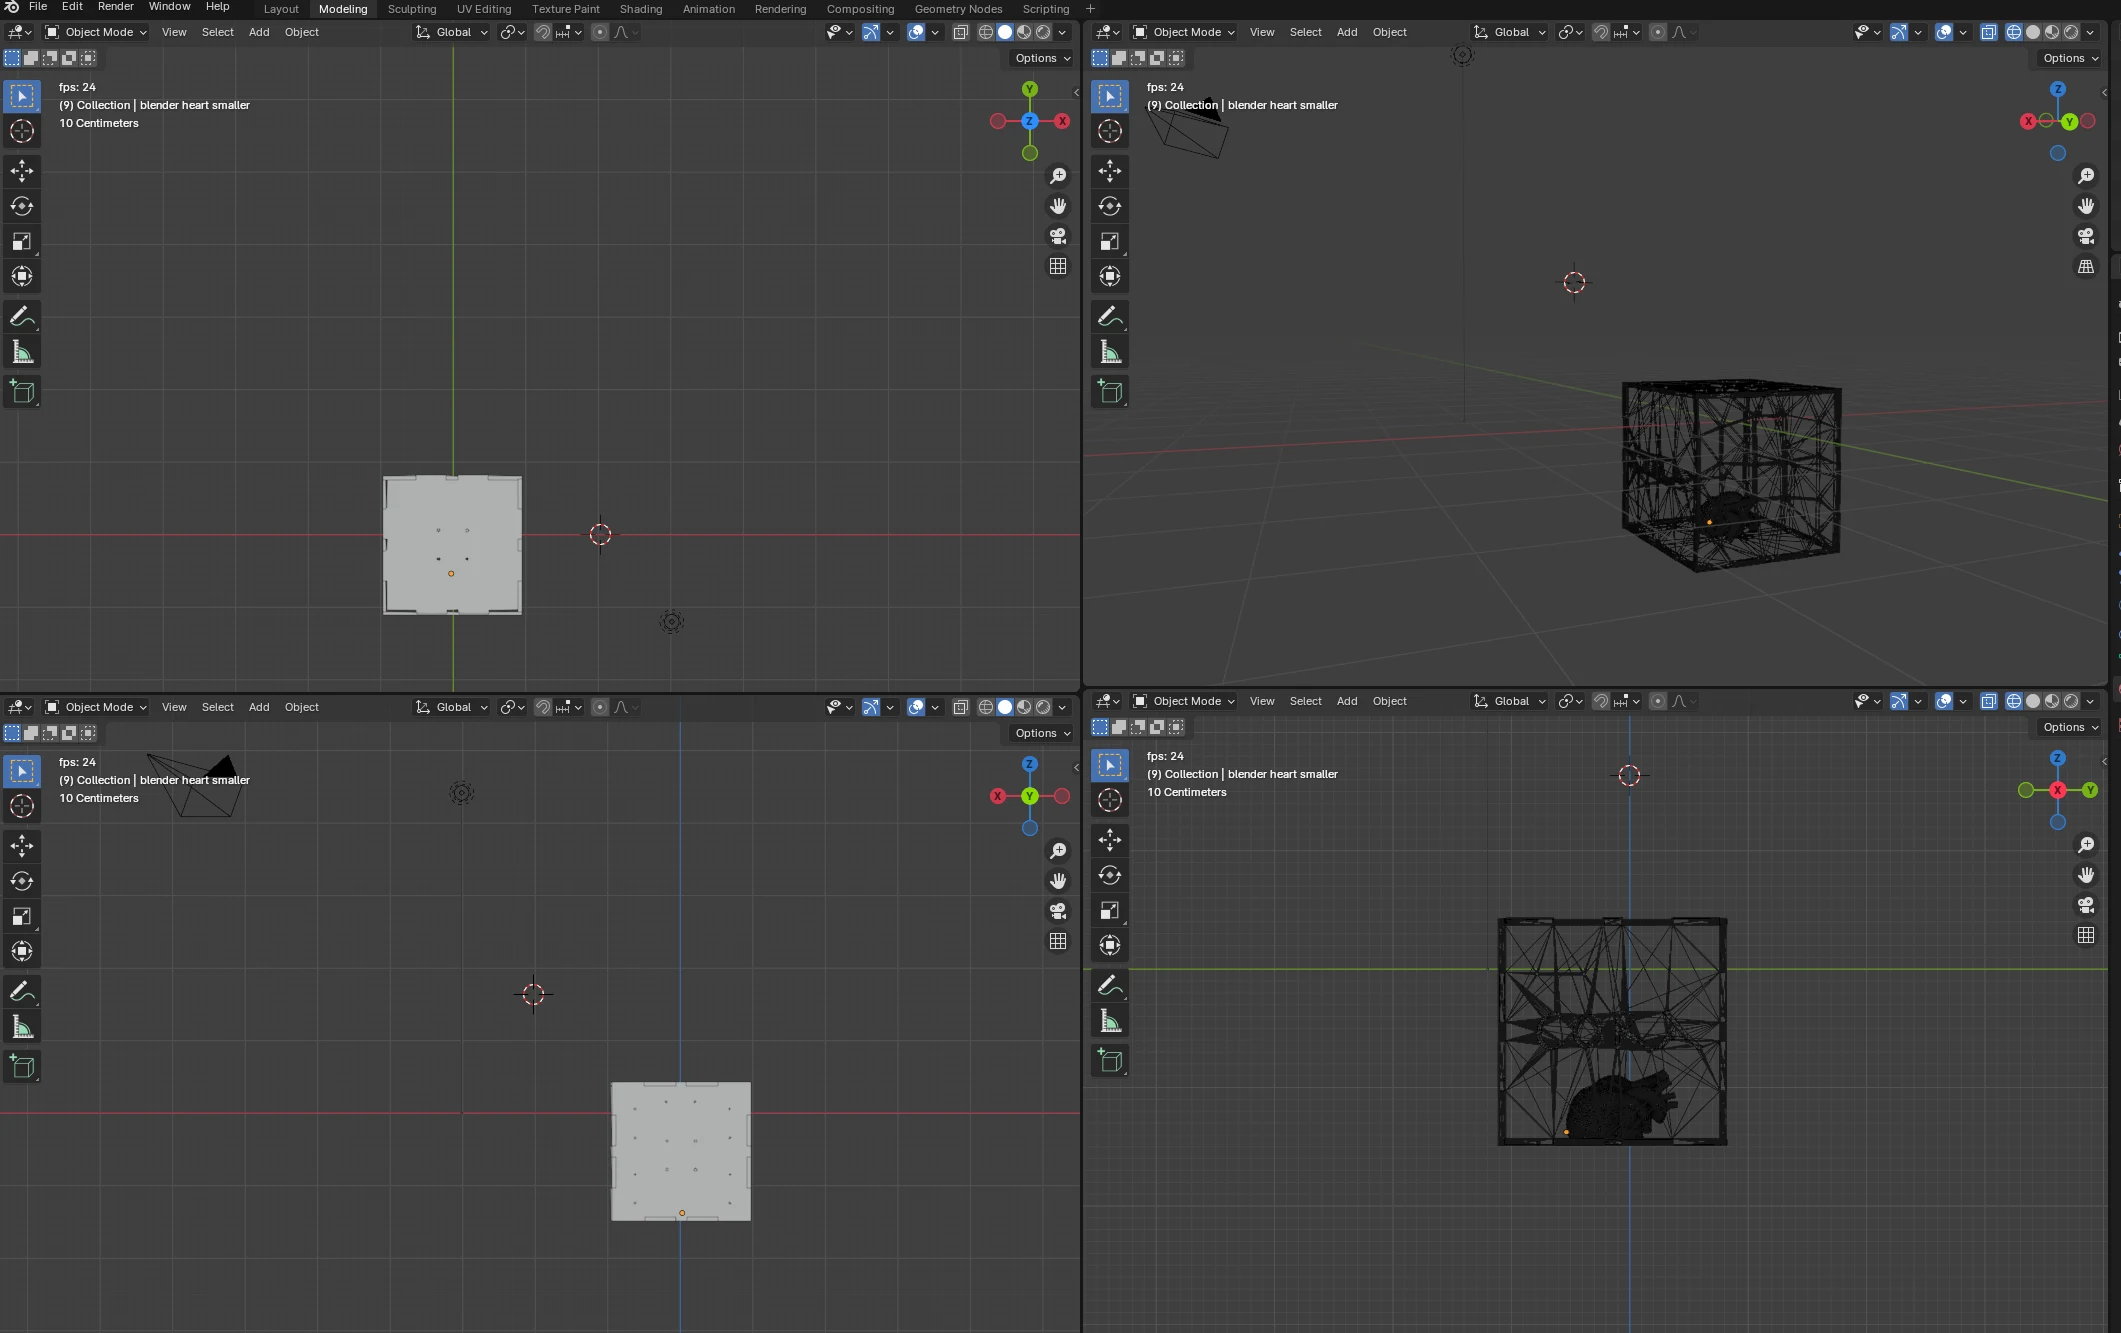Open View menu in top-left viewport
The height and width of the screenshot is (1333, 2121).
coord(174,32)
